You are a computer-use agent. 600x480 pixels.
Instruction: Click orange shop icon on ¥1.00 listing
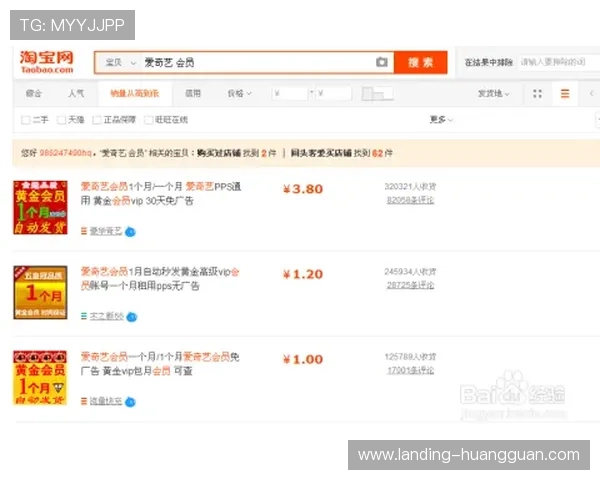84,401
